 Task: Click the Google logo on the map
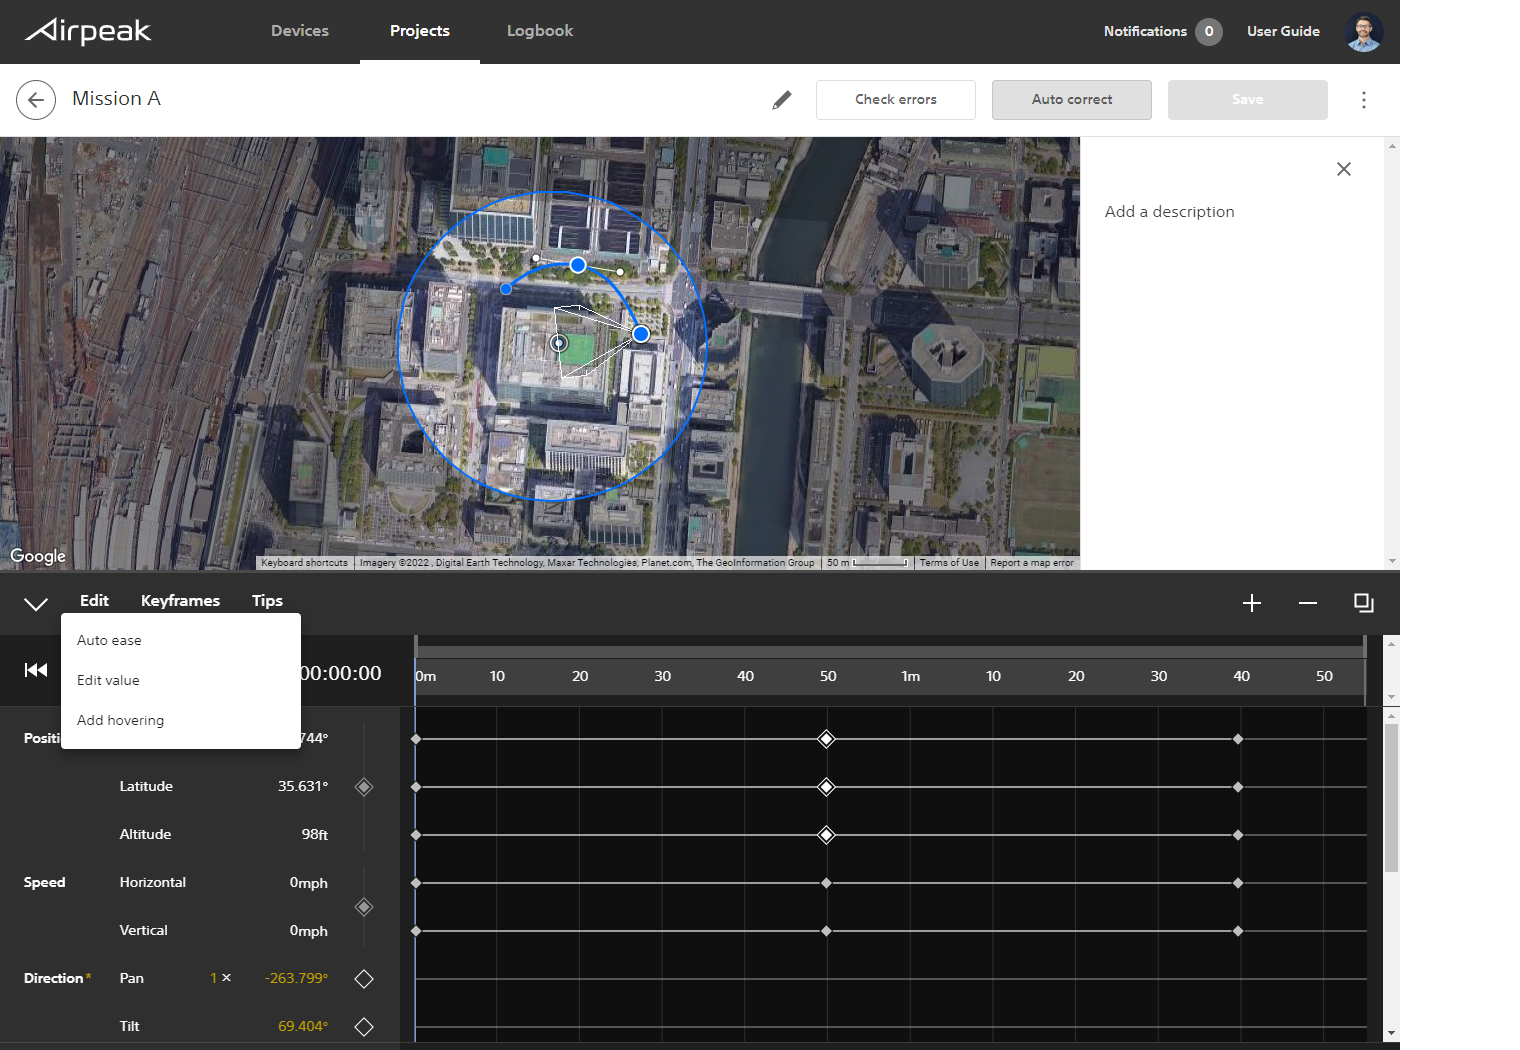(x=38, y=556)
